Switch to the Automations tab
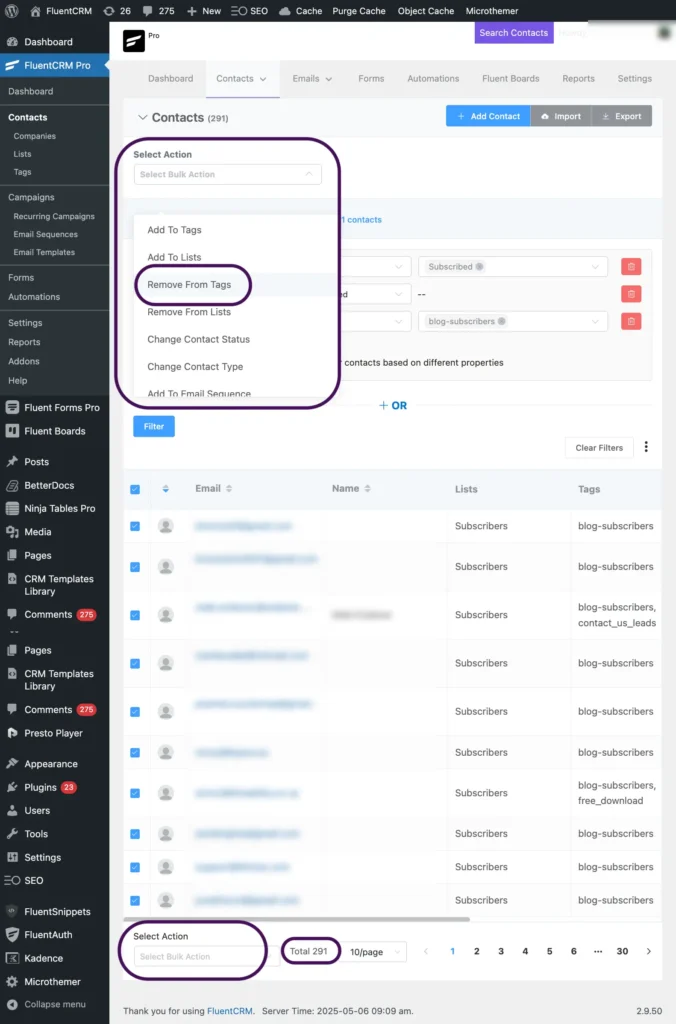 pyautogui.click(x=433, y=78)
